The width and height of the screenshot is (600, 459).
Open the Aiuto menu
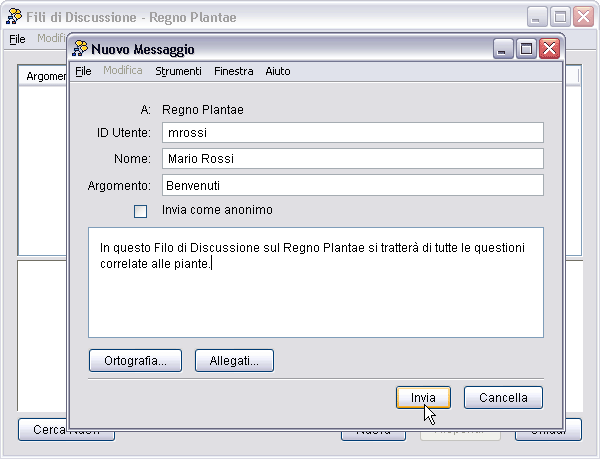point(278,71)
